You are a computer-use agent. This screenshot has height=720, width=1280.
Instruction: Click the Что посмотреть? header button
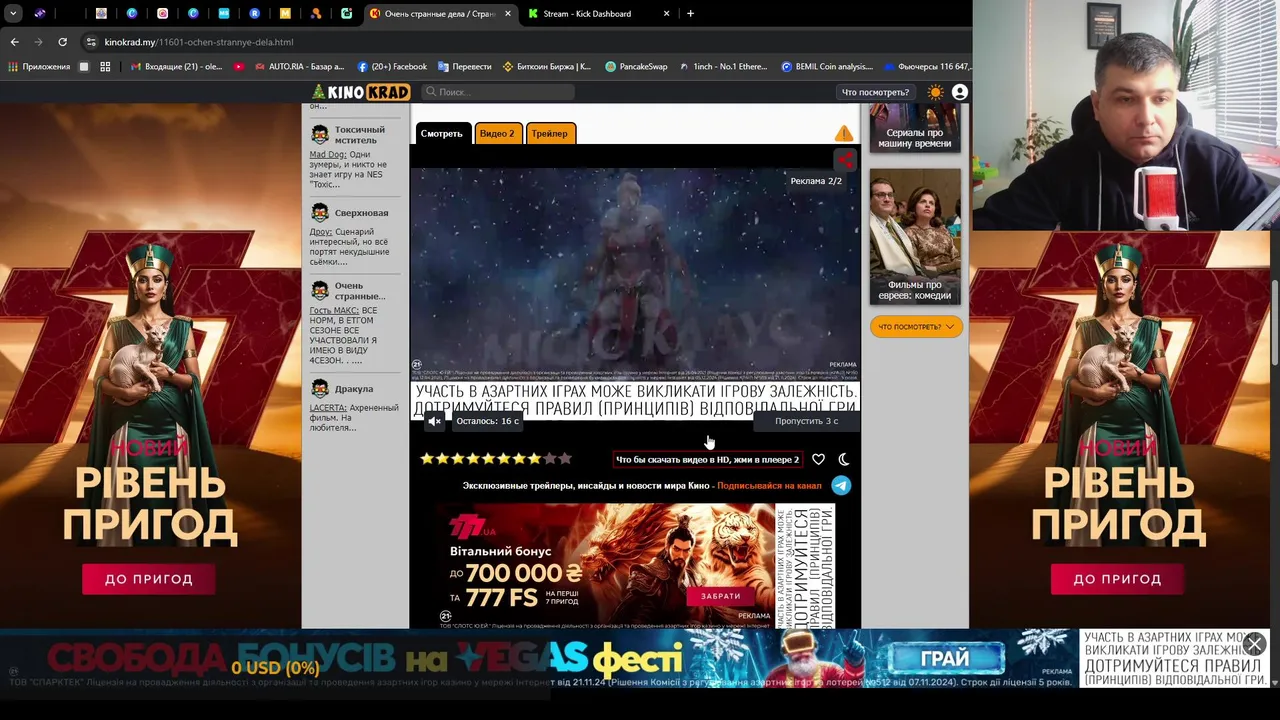click(875, 92)
